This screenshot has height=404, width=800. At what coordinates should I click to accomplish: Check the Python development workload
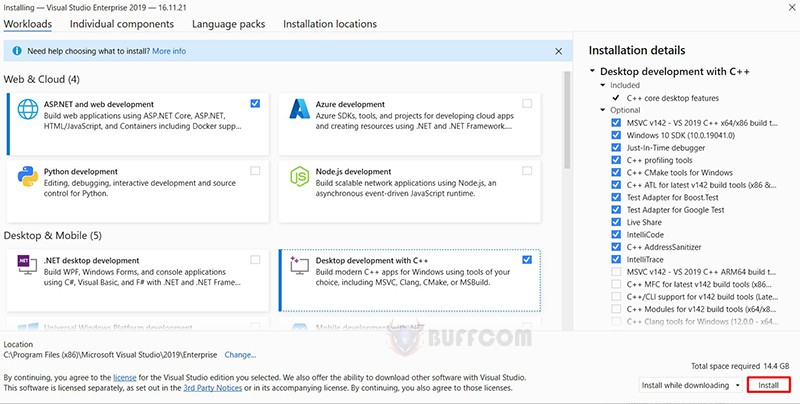255,171
